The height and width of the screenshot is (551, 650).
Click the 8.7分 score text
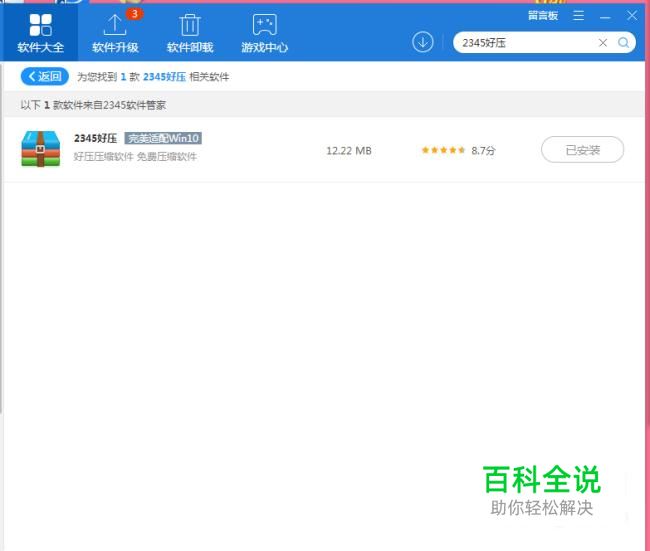[x=483, y=150]
